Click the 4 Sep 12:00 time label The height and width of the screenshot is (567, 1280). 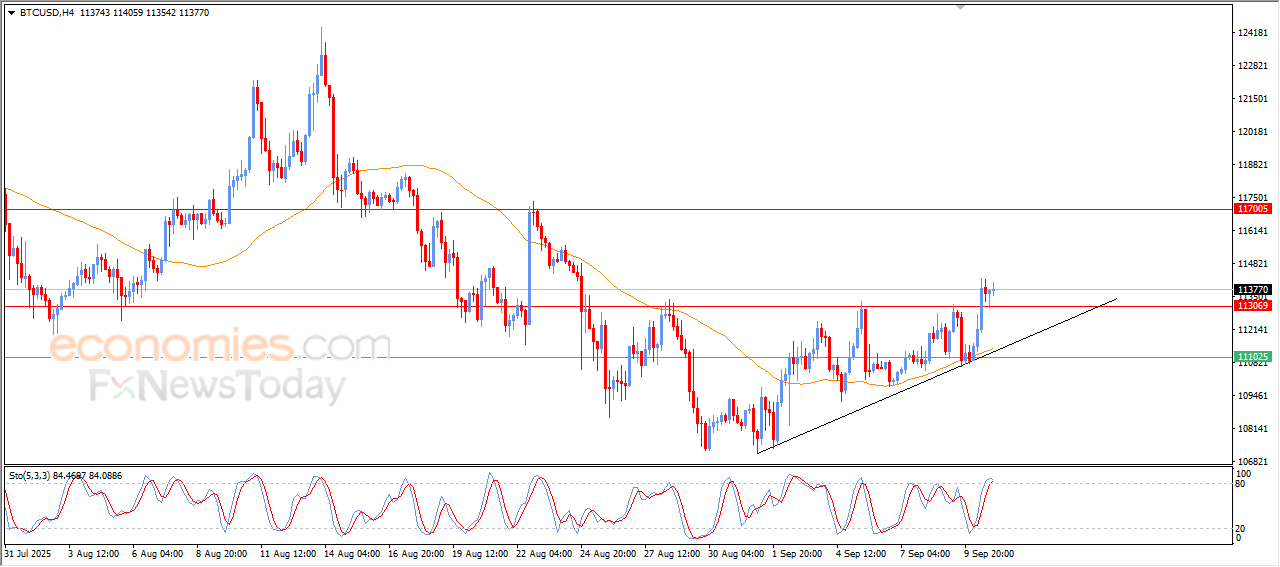[x=861, y=553]
